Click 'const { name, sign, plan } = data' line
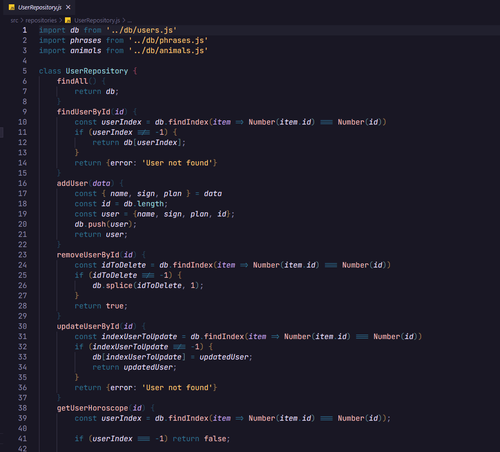Image resolution: width=500 pixels, height=452 pixels. pos(148,194)
